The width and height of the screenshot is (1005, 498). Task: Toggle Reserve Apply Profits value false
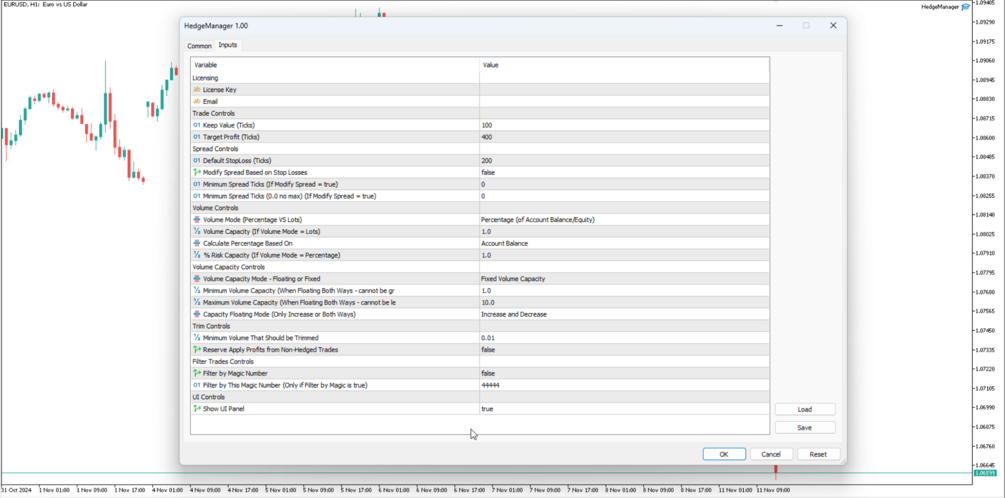coord(624,350)
